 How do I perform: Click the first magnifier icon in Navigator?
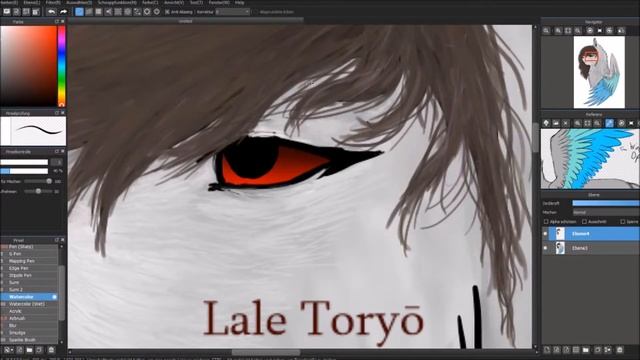[547, 31]
